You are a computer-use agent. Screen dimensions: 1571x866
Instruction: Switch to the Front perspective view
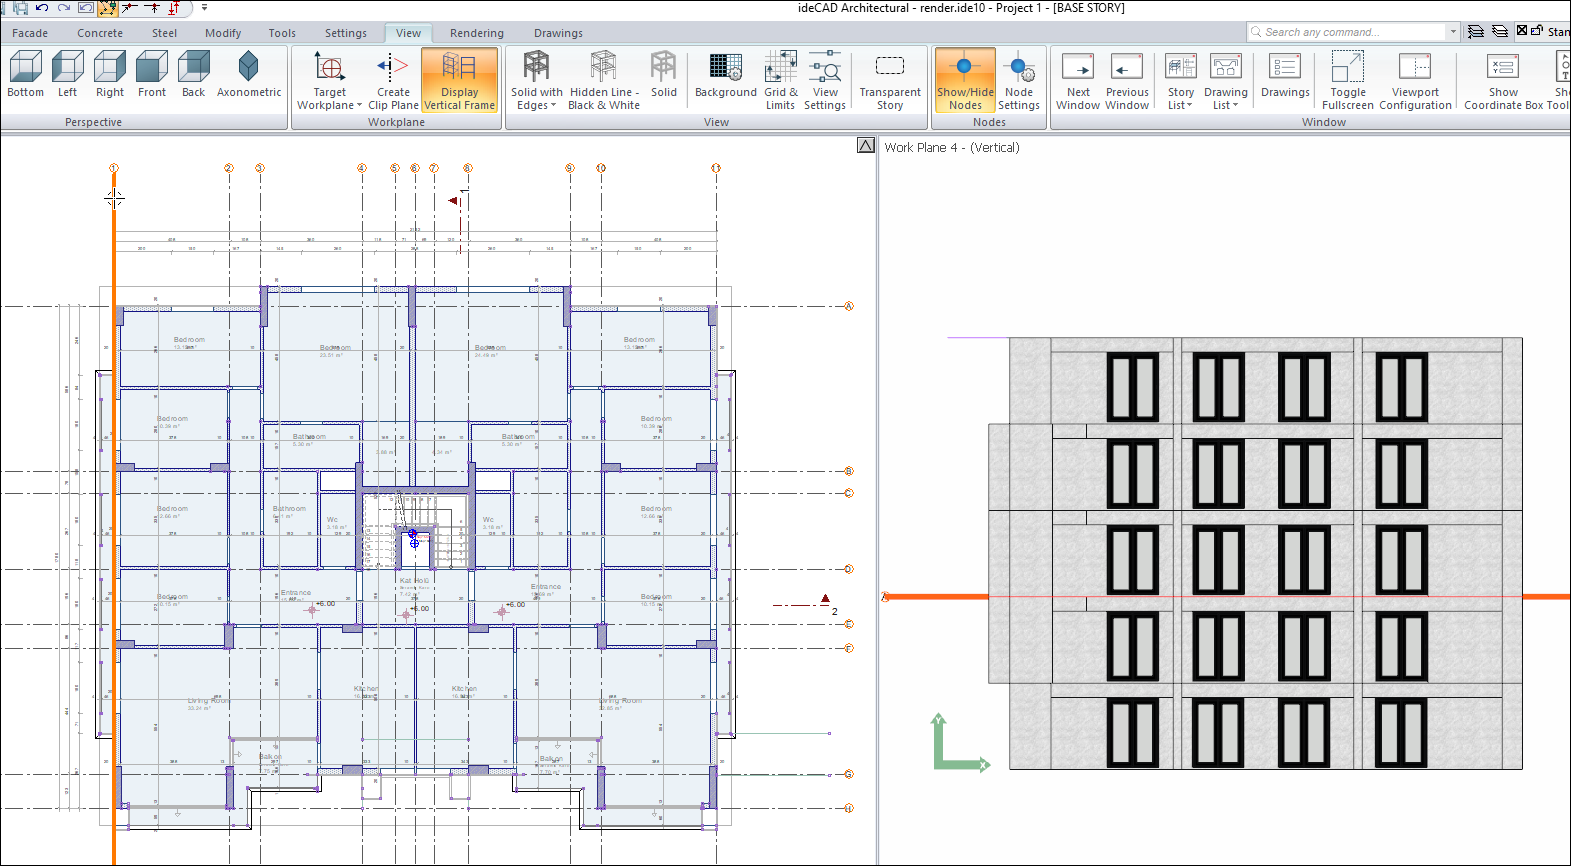point(152,76)
